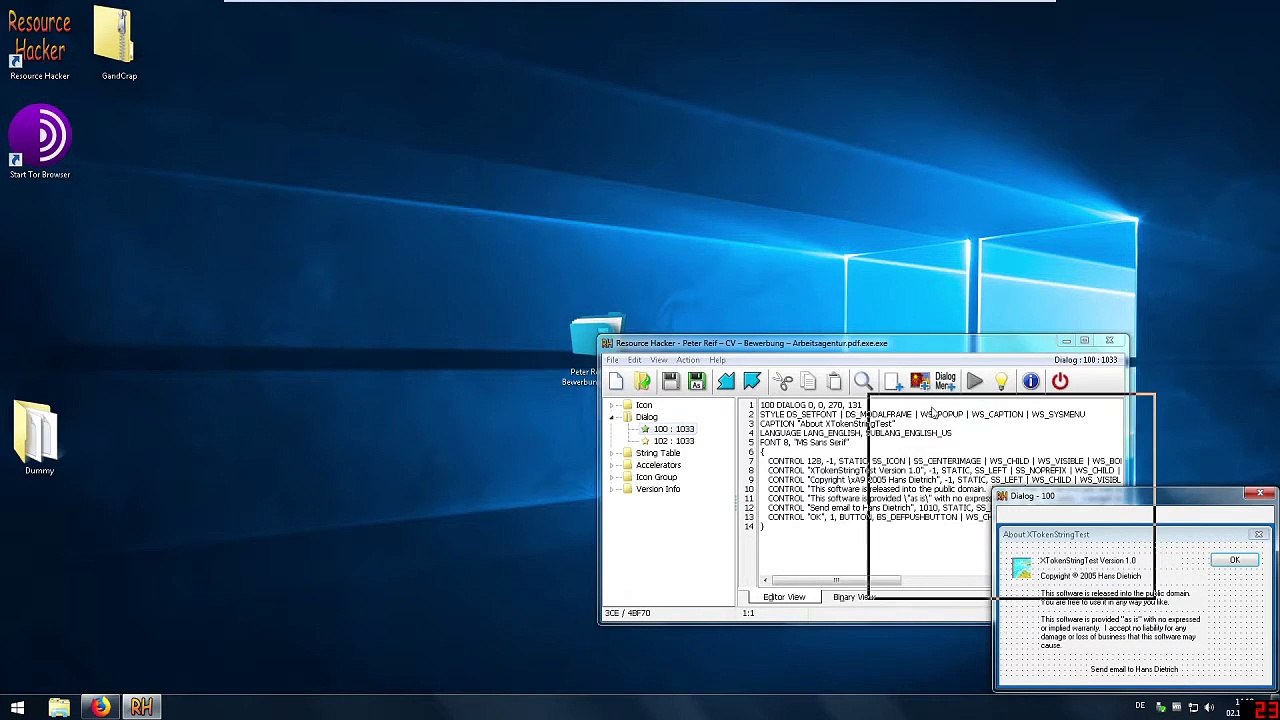Click the OK button in preview dialog
Image resolution: width=1280 pixels, height=720 pixels.
coord(1235,560)
